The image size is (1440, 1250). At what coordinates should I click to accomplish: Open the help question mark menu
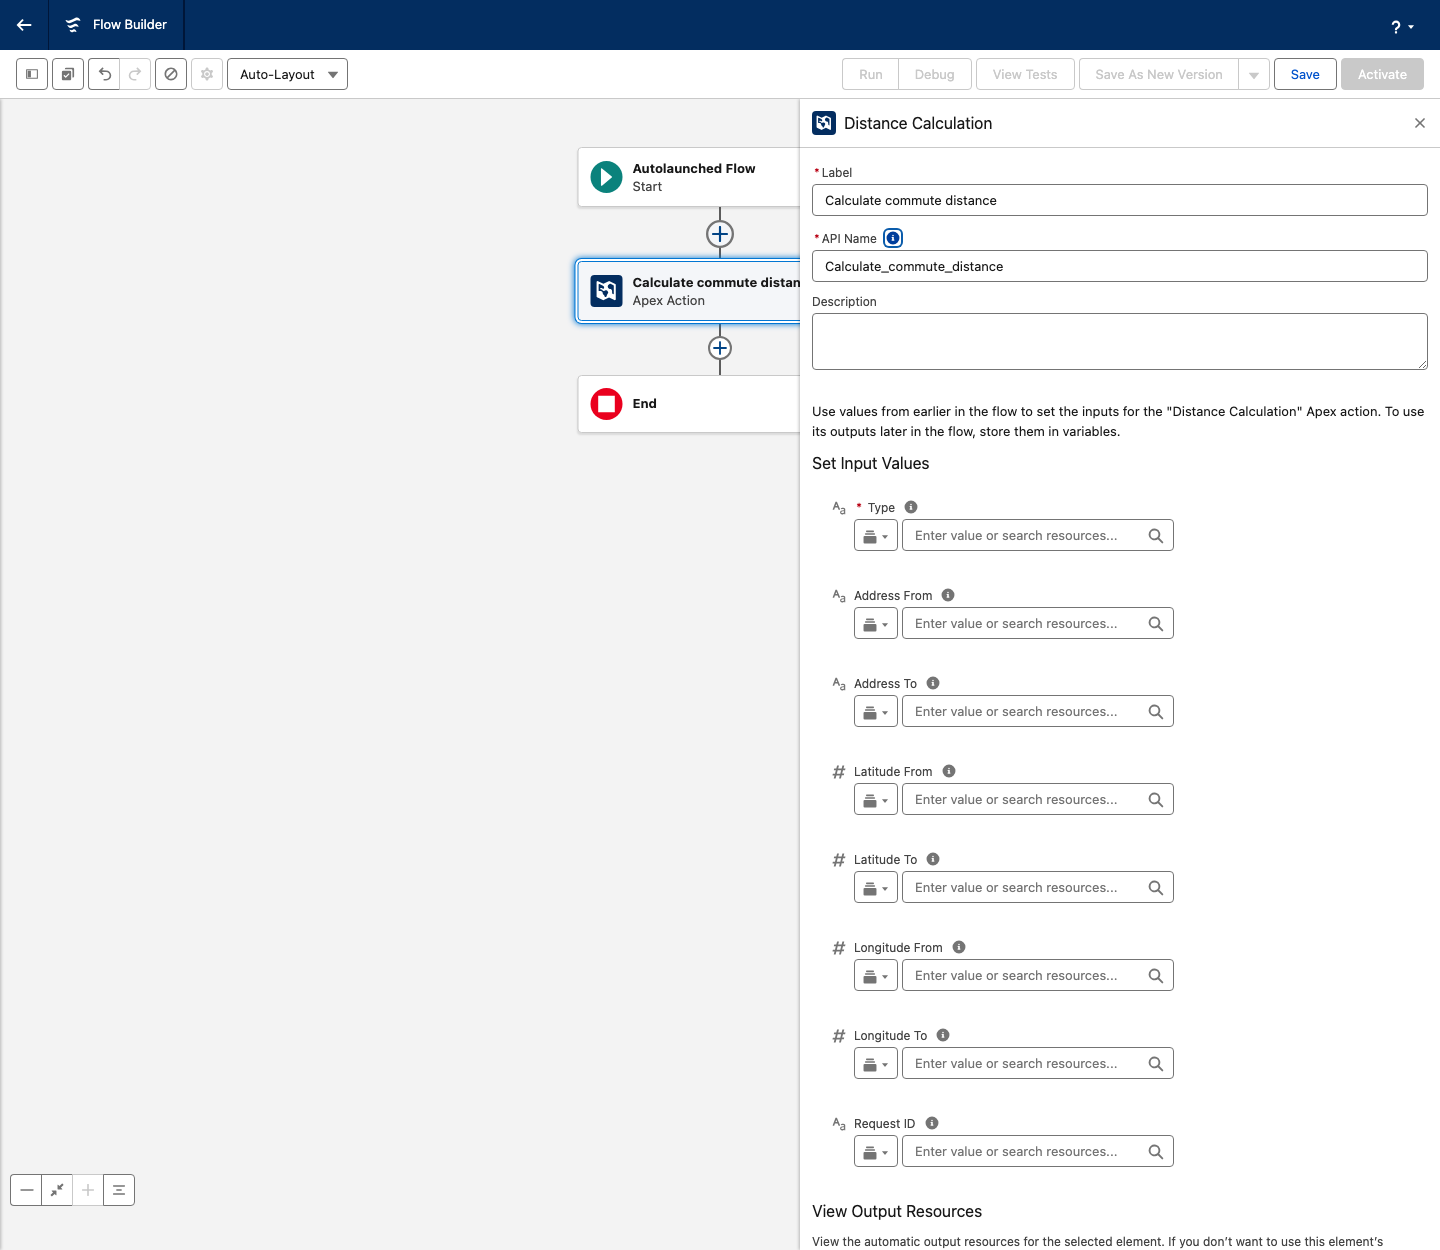tap(1402, 27)
